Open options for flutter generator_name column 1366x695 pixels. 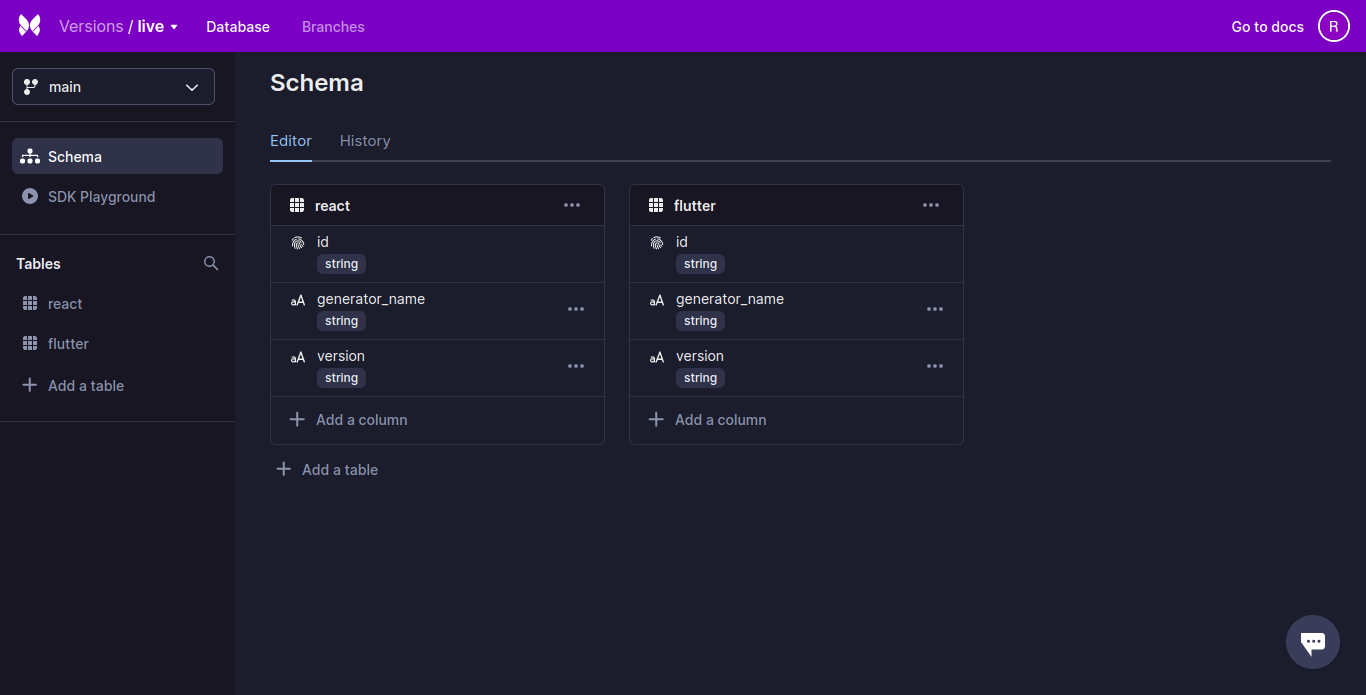pos(935,309)
